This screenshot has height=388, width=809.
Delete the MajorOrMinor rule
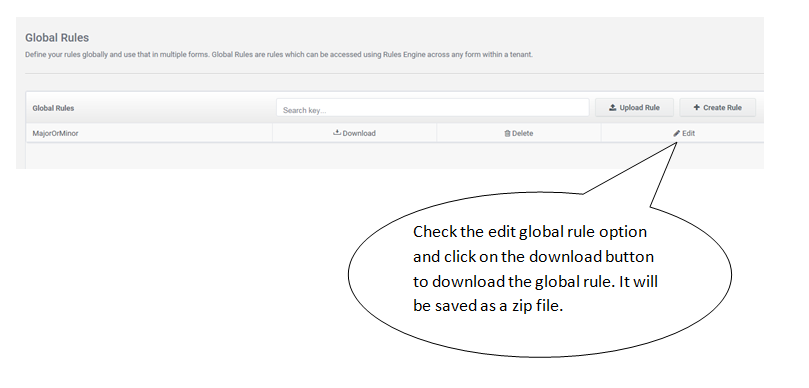tap(519, 133)
